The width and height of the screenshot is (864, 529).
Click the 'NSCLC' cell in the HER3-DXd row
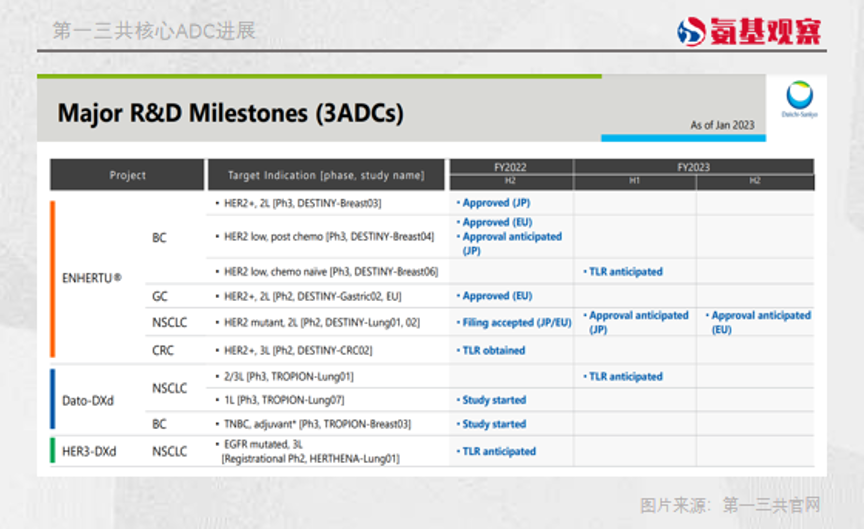(x=170, y=451)
